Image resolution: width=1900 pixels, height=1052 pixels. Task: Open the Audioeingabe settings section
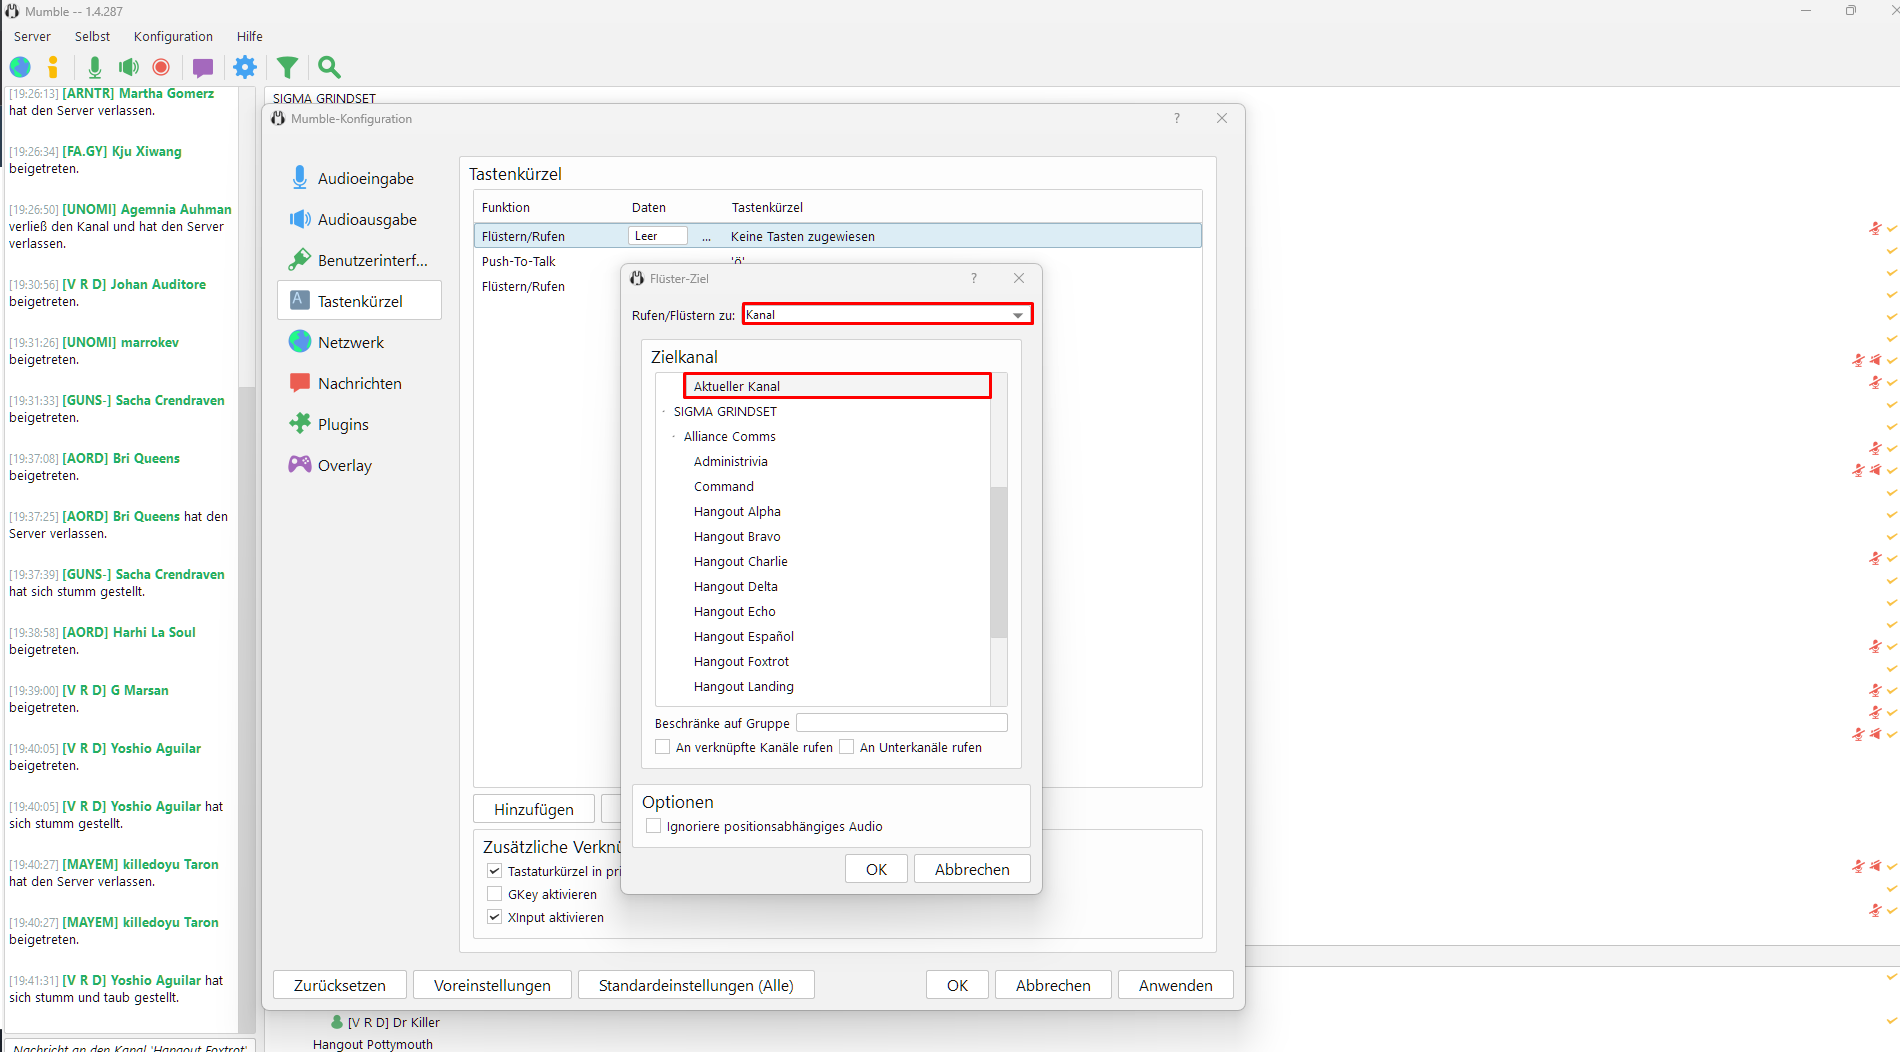(359, 178)
